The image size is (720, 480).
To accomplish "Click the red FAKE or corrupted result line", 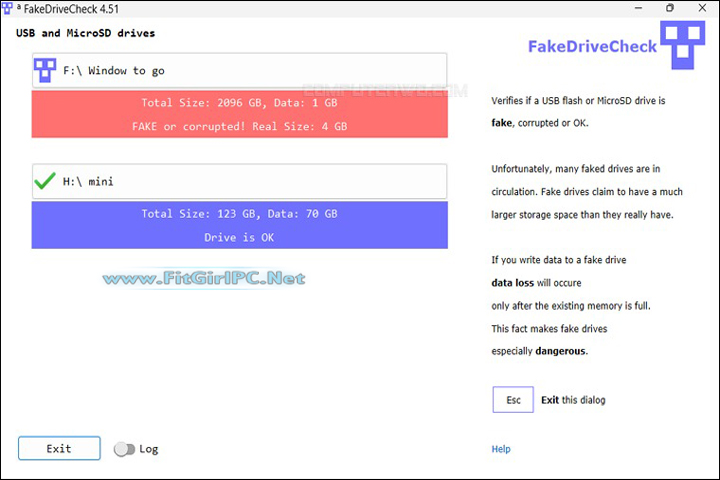I will (240, 127).
